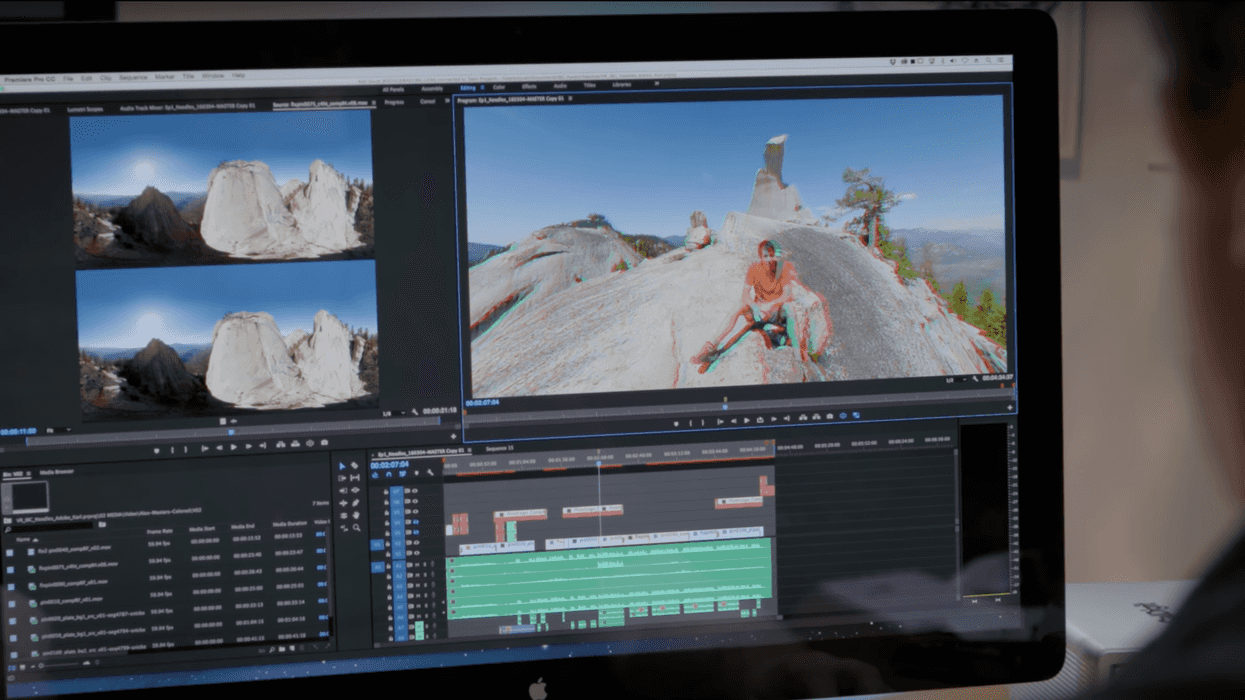Viewport: 1245px width, 700px height.
Task: Toggle lock on topmost video track
Action: click(386, 492)
